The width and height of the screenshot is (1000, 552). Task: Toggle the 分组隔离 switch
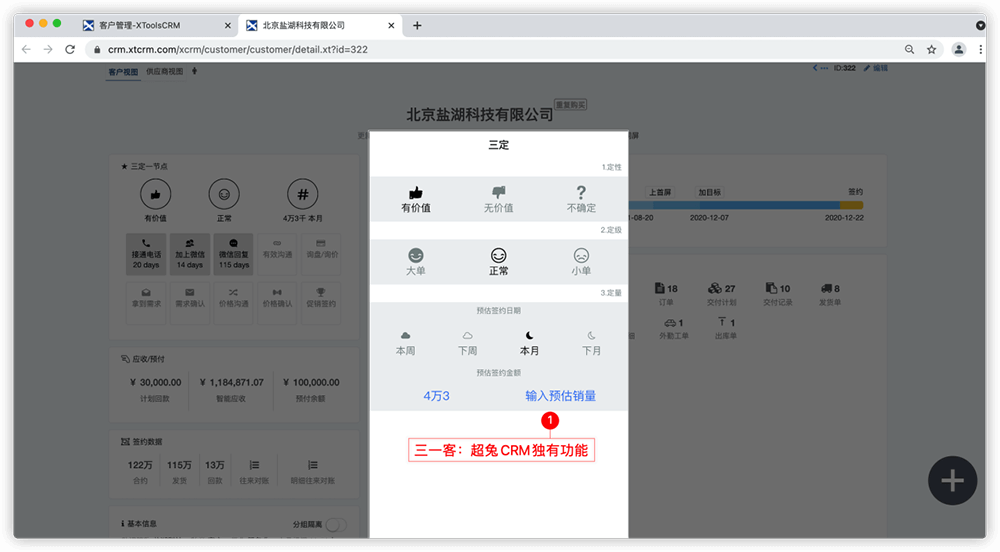335,525
